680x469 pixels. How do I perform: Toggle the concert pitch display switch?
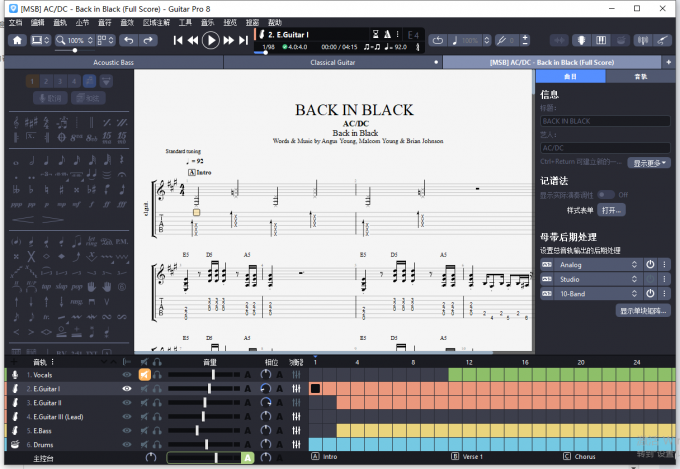(607, 195)
